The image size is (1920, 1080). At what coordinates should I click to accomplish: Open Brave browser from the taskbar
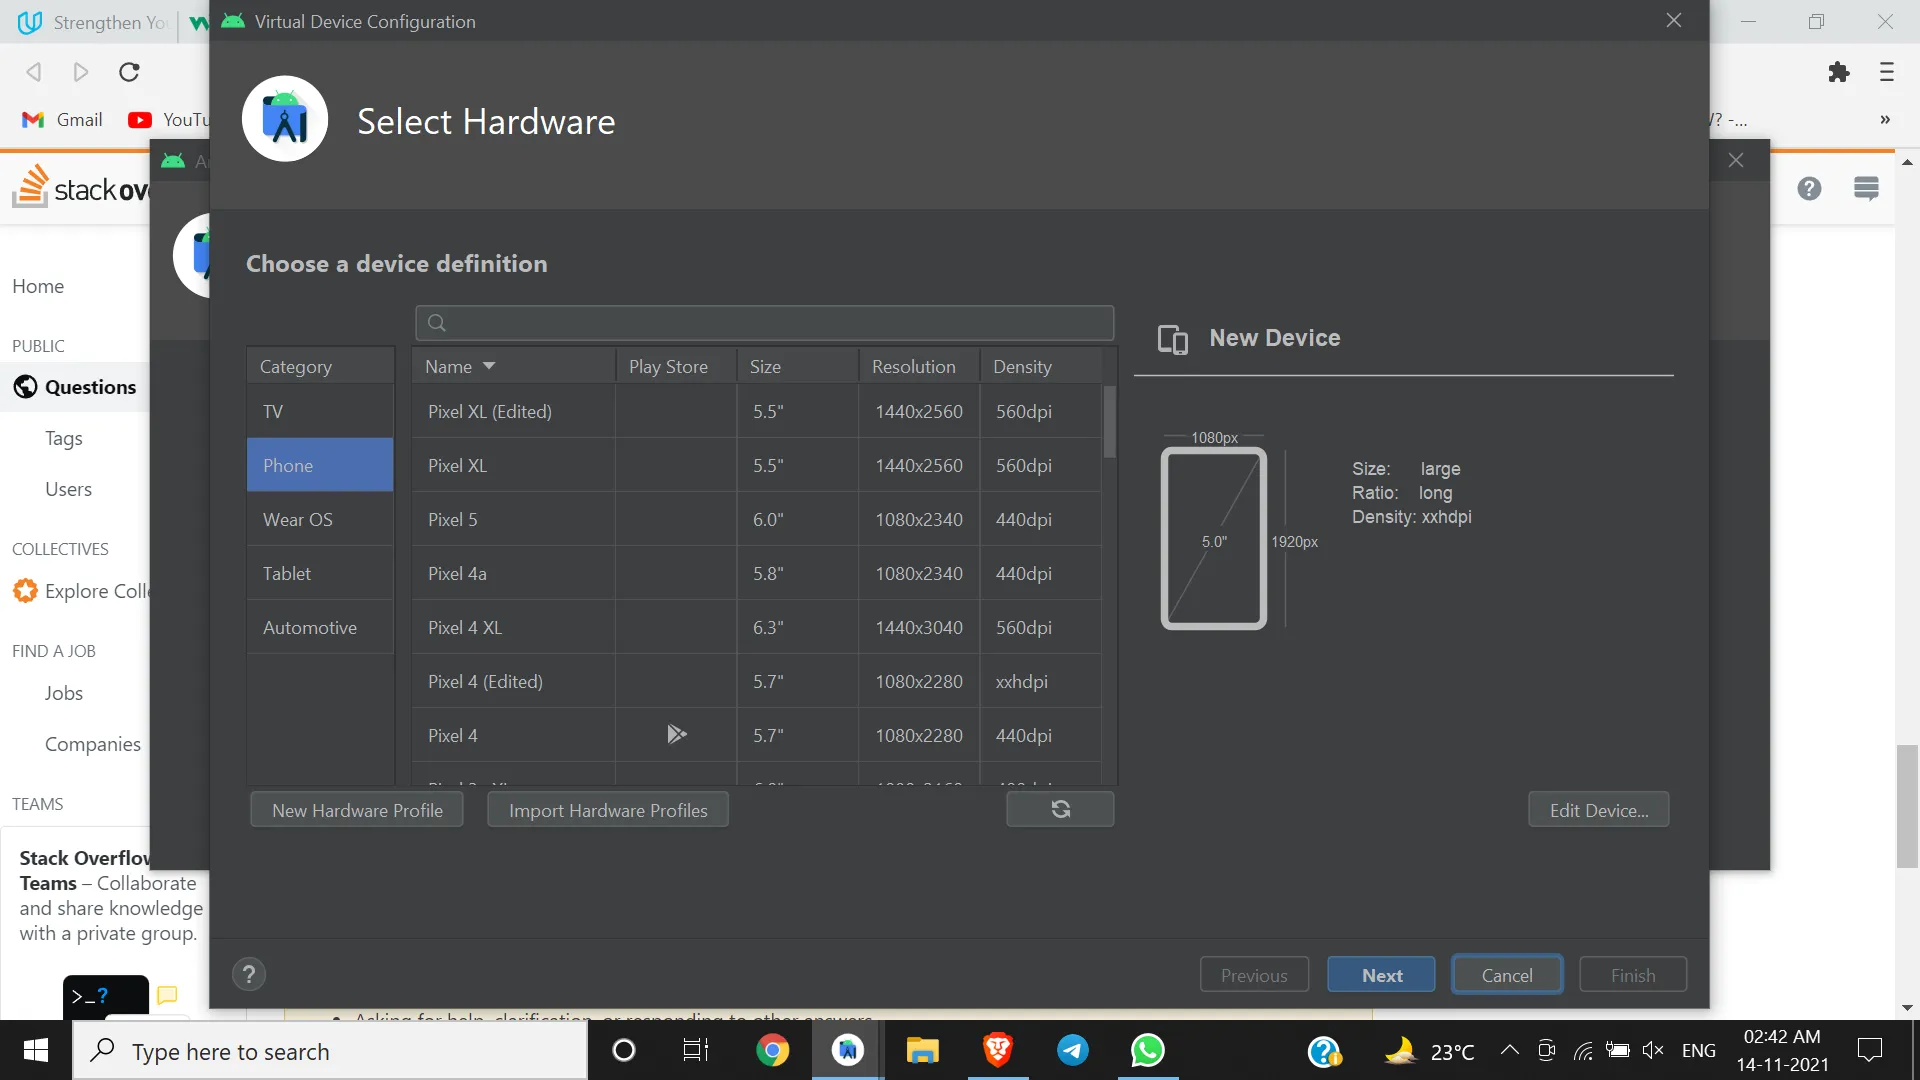pyautogui.click(x=997, y=1050)
